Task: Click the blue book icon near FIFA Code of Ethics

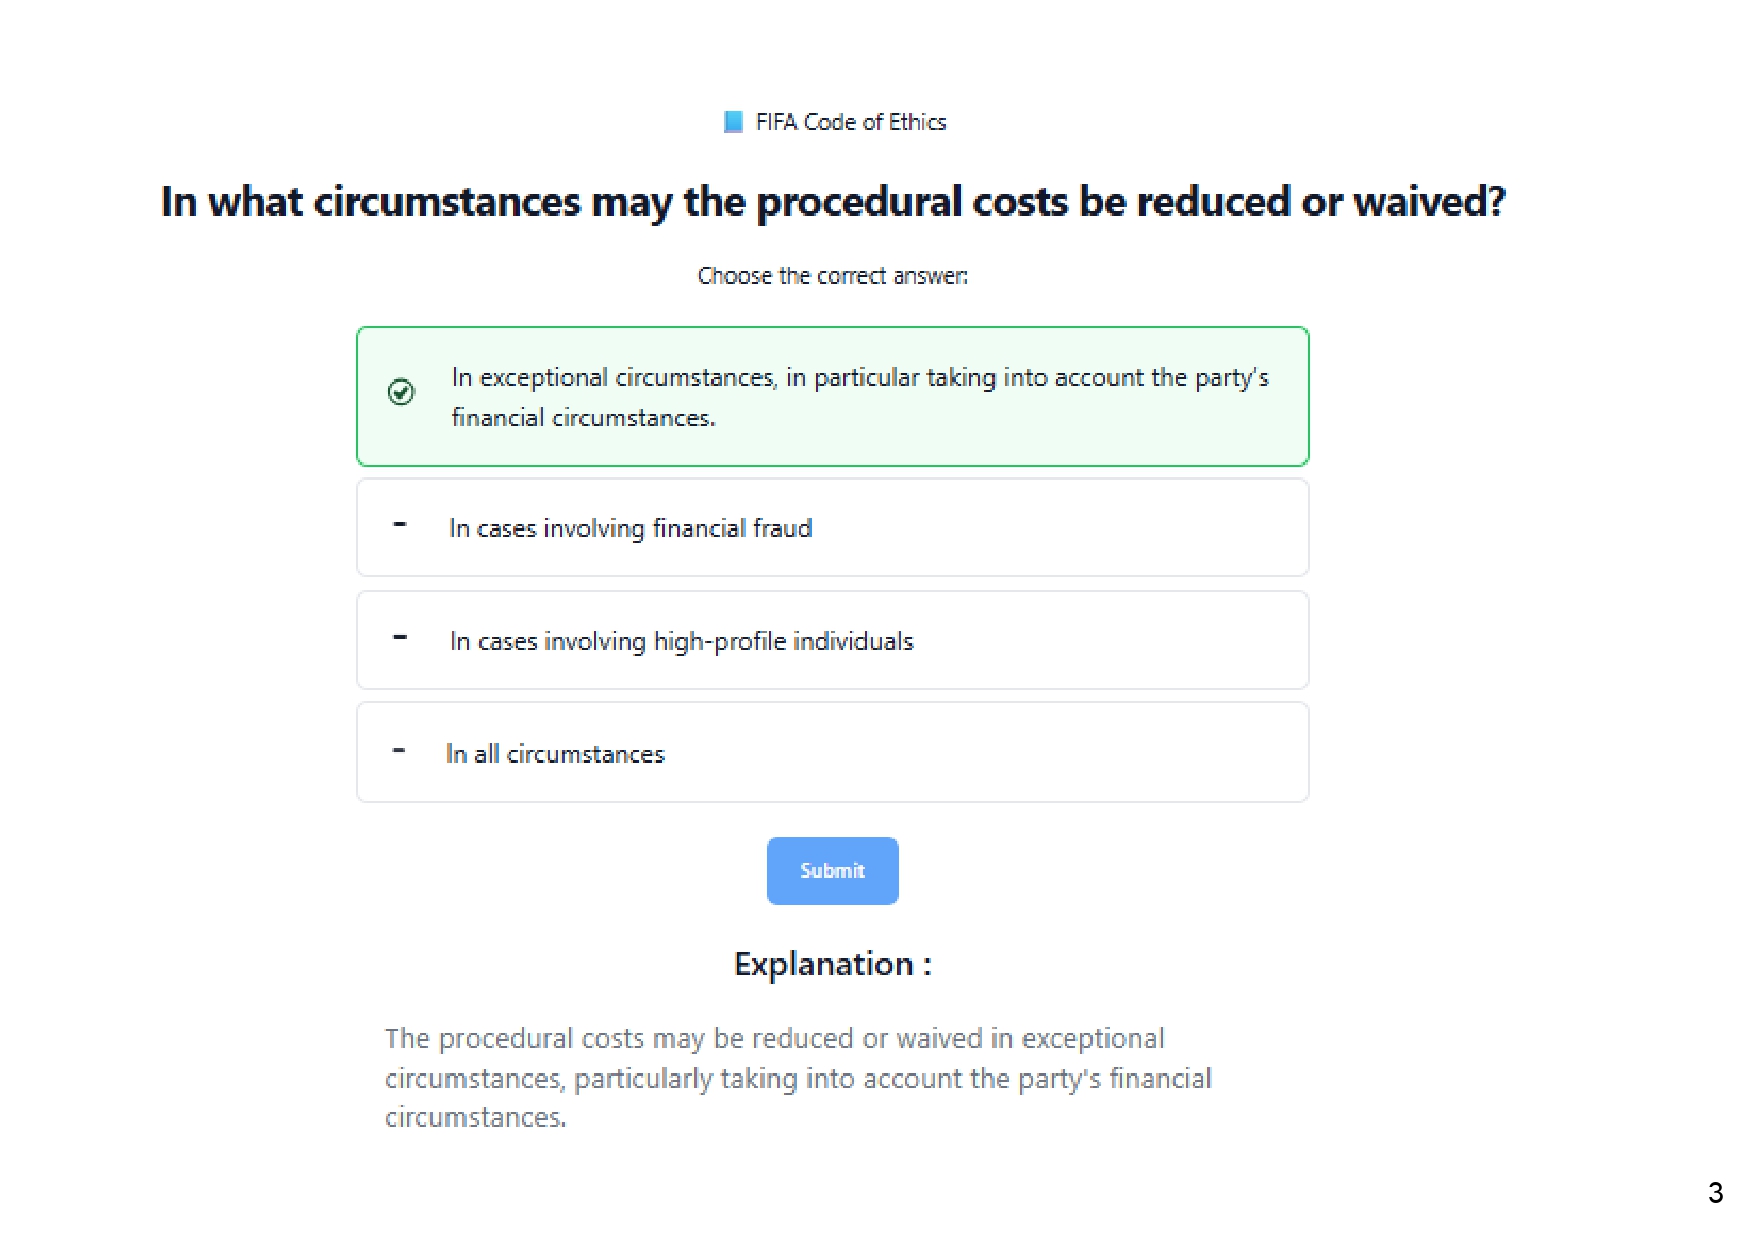Action: tap(733, 122)
